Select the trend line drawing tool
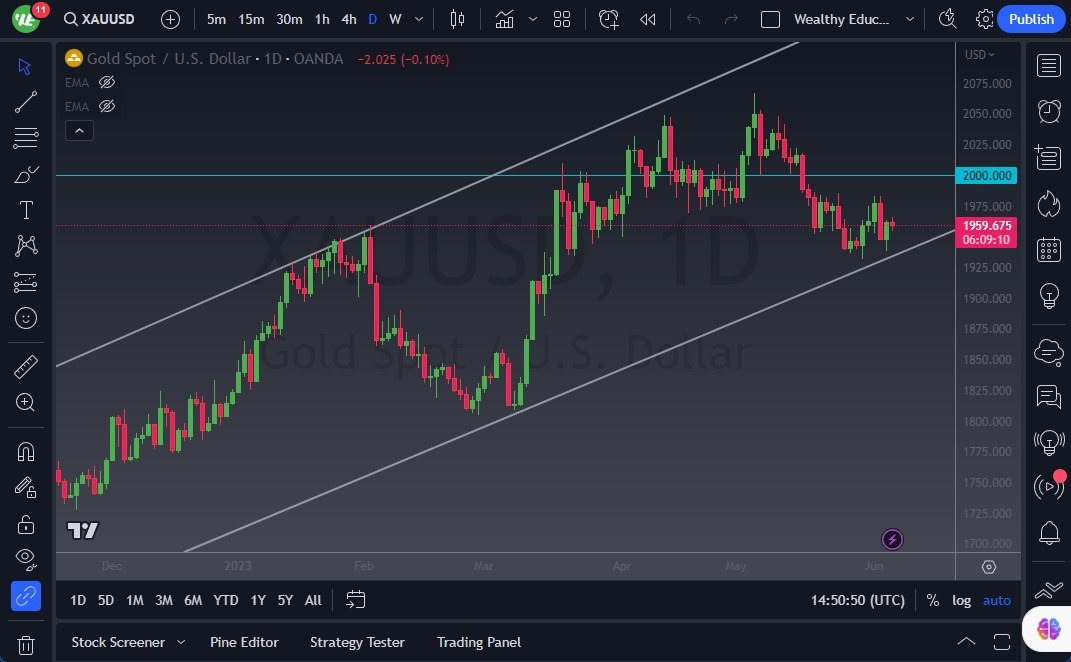This screenshot has width=1071, height=662. pyautogui.click(x=26, y=101)
